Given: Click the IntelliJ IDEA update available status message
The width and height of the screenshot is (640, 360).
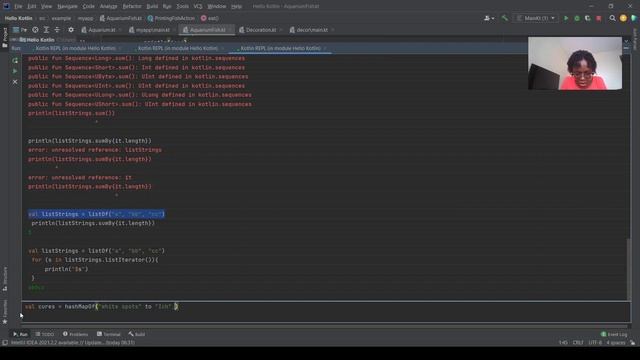Looking at the screenshot, I should click(73, 343).
